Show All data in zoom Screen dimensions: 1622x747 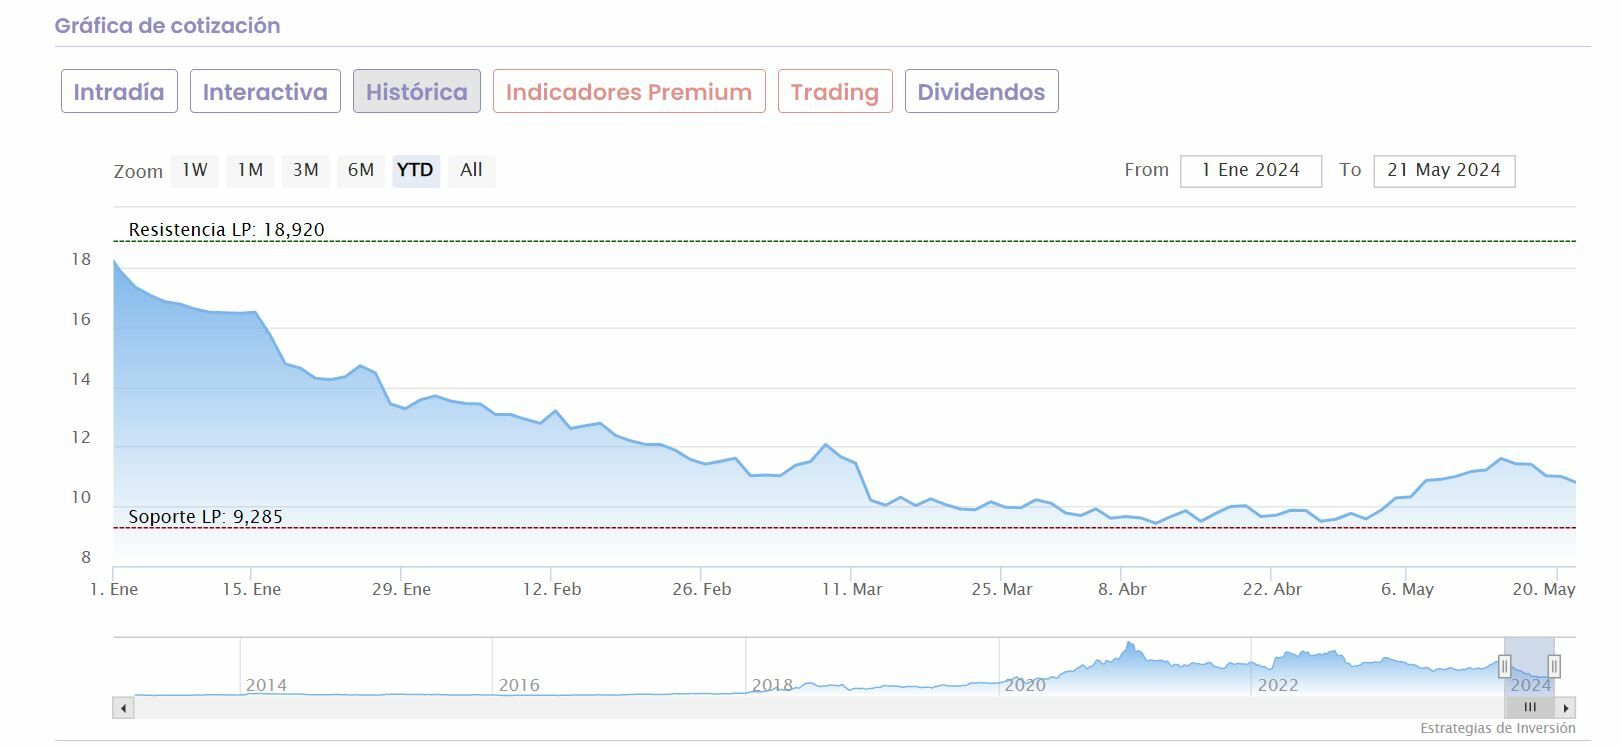pyautogui.click(x=471, y=171)
